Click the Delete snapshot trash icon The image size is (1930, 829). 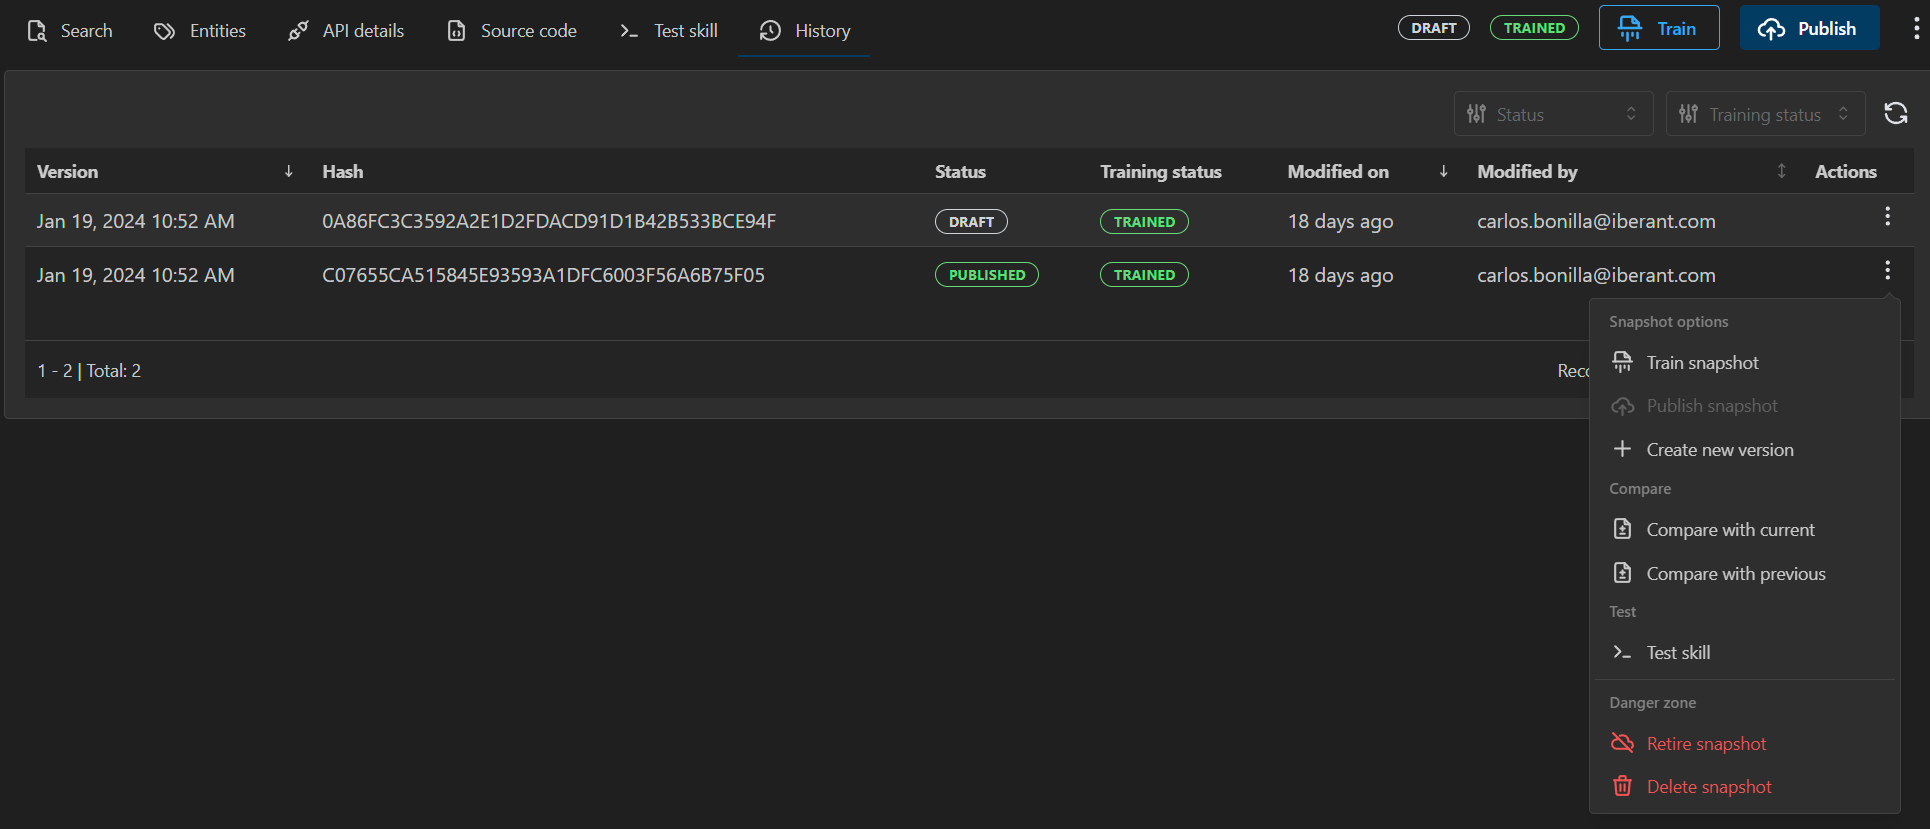point(1622,786)
